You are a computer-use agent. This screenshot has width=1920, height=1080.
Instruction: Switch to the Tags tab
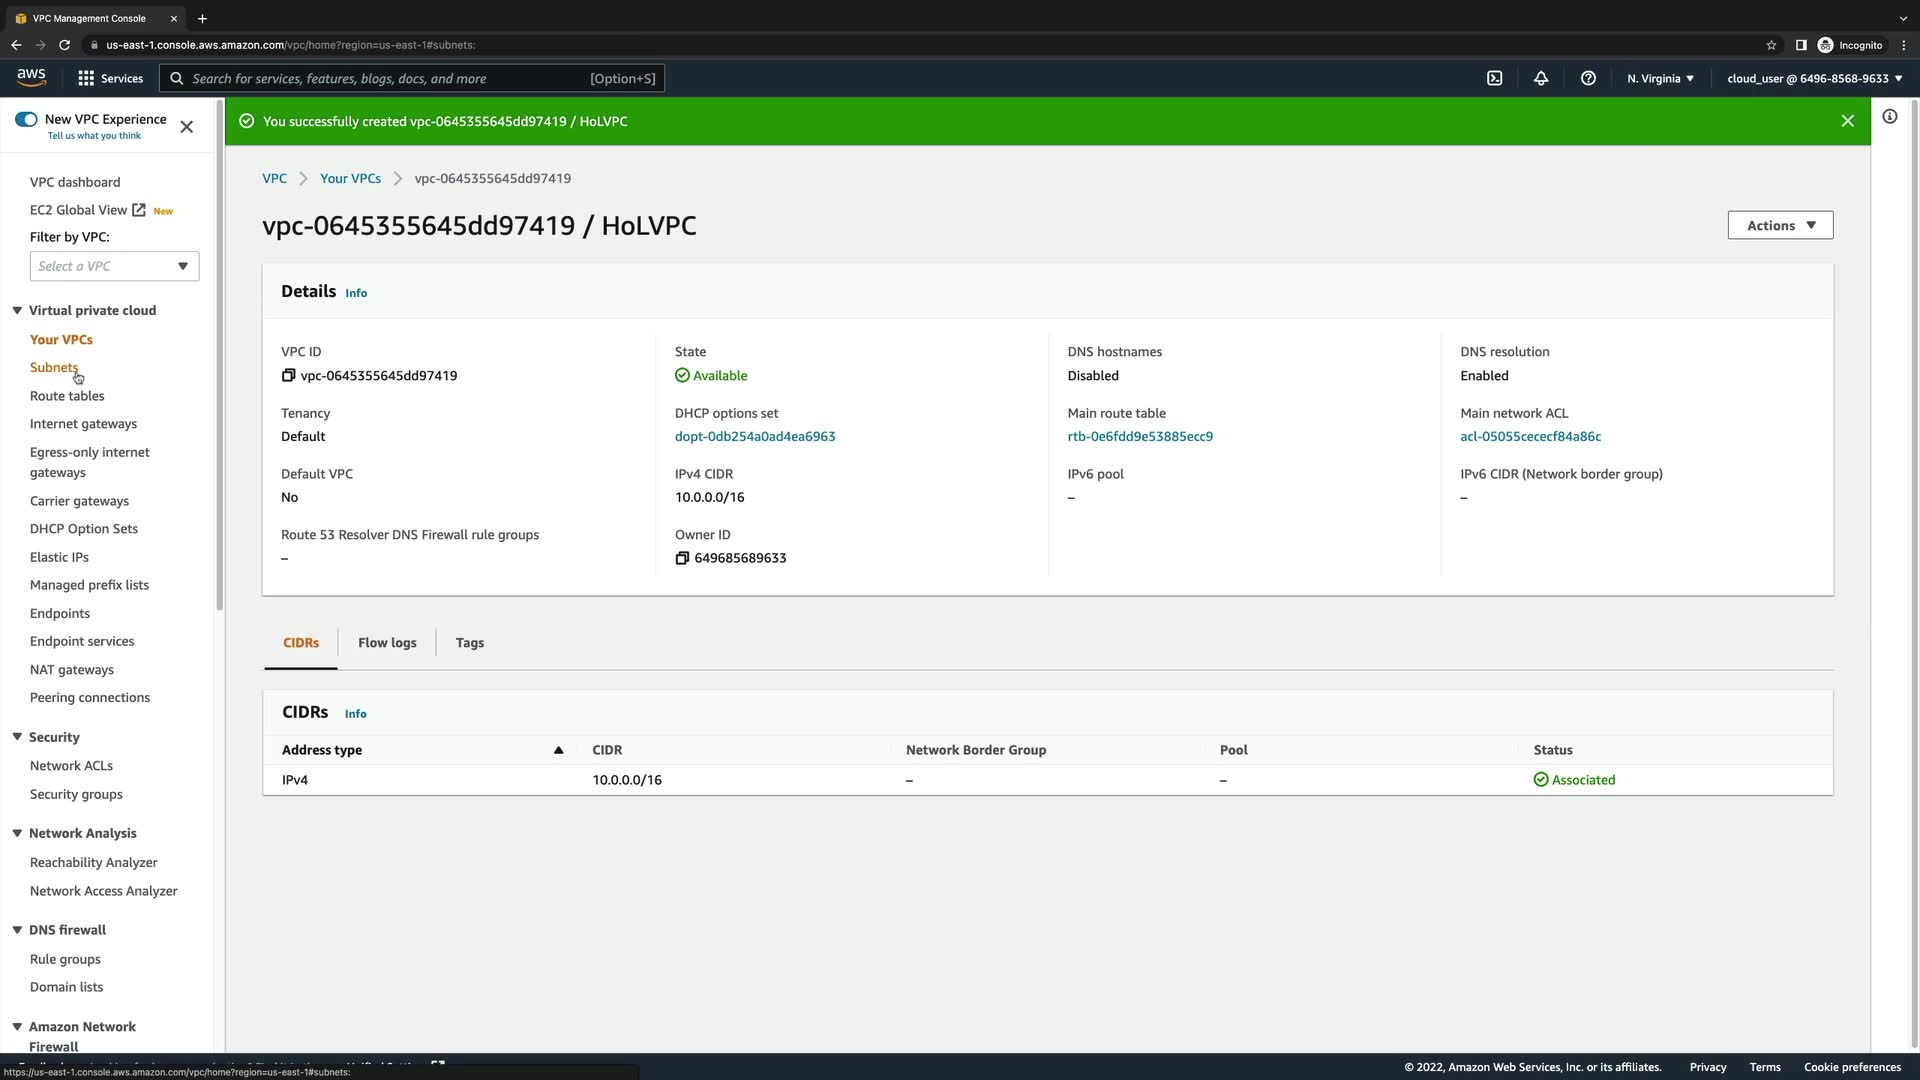[469, 643]
